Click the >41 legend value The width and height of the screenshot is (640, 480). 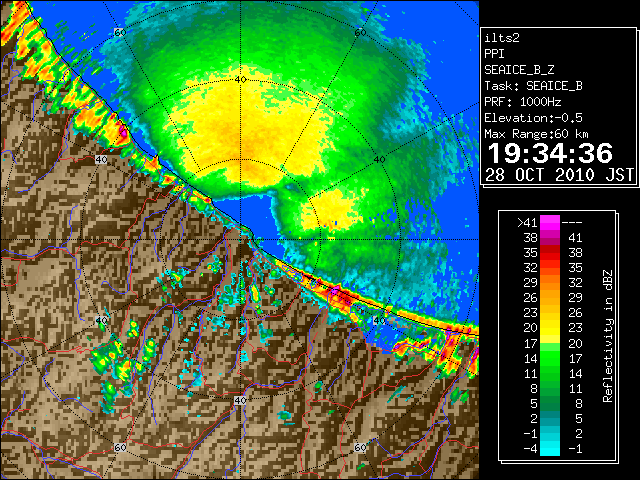click(527, 223)
